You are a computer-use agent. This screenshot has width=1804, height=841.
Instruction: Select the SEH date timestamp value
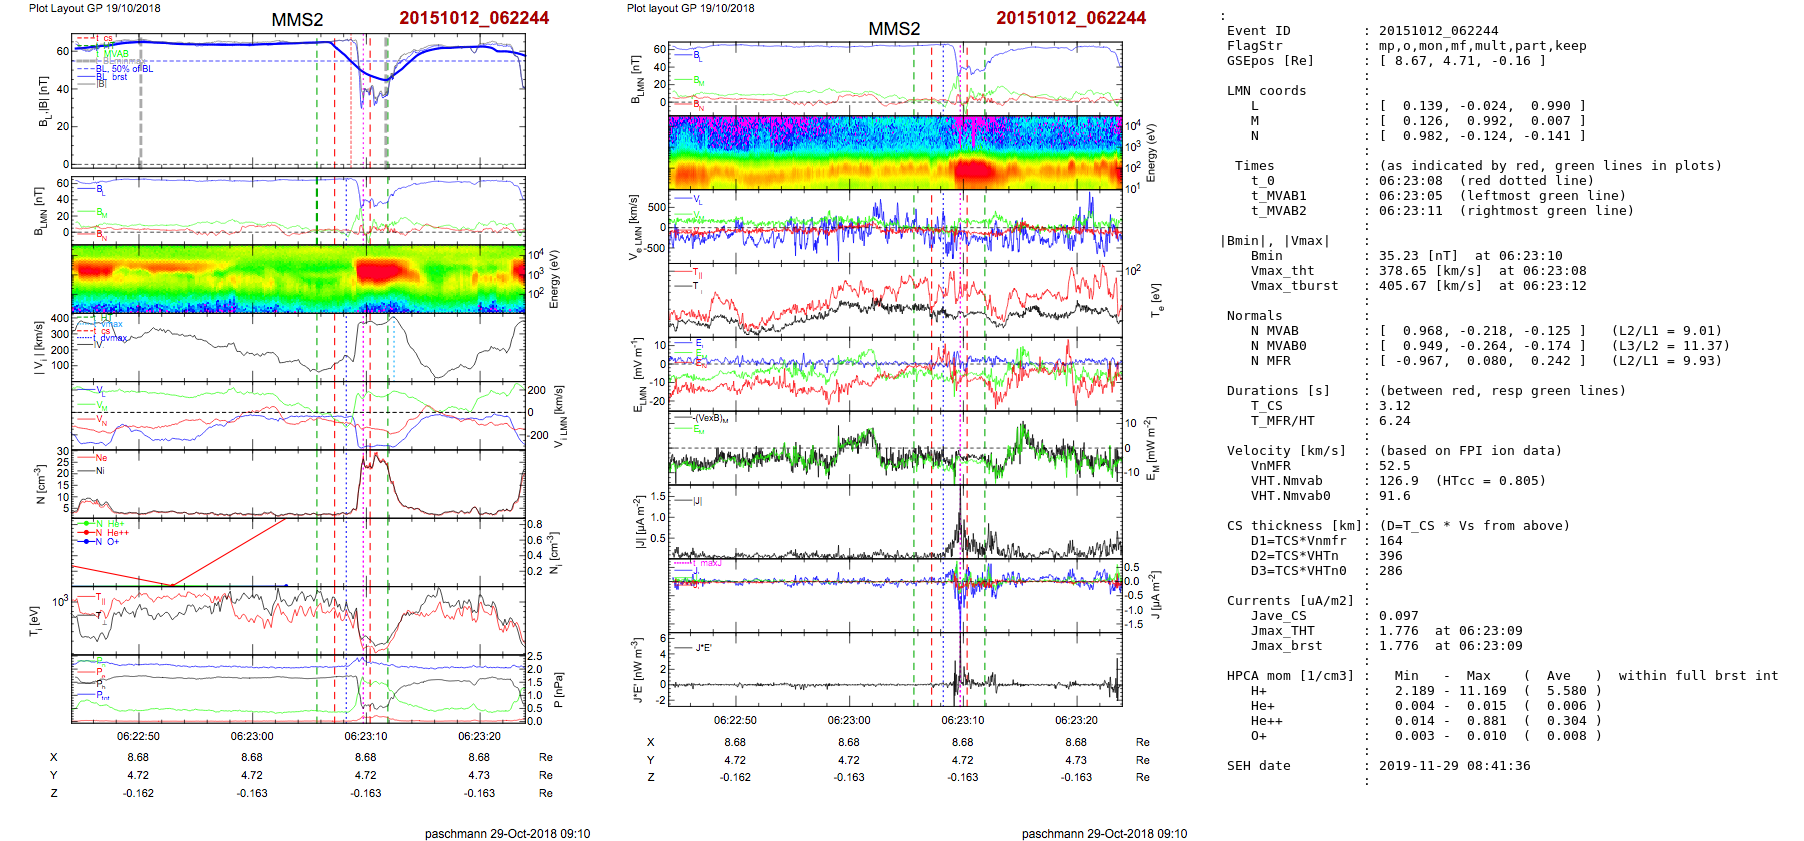(1454, 766)
